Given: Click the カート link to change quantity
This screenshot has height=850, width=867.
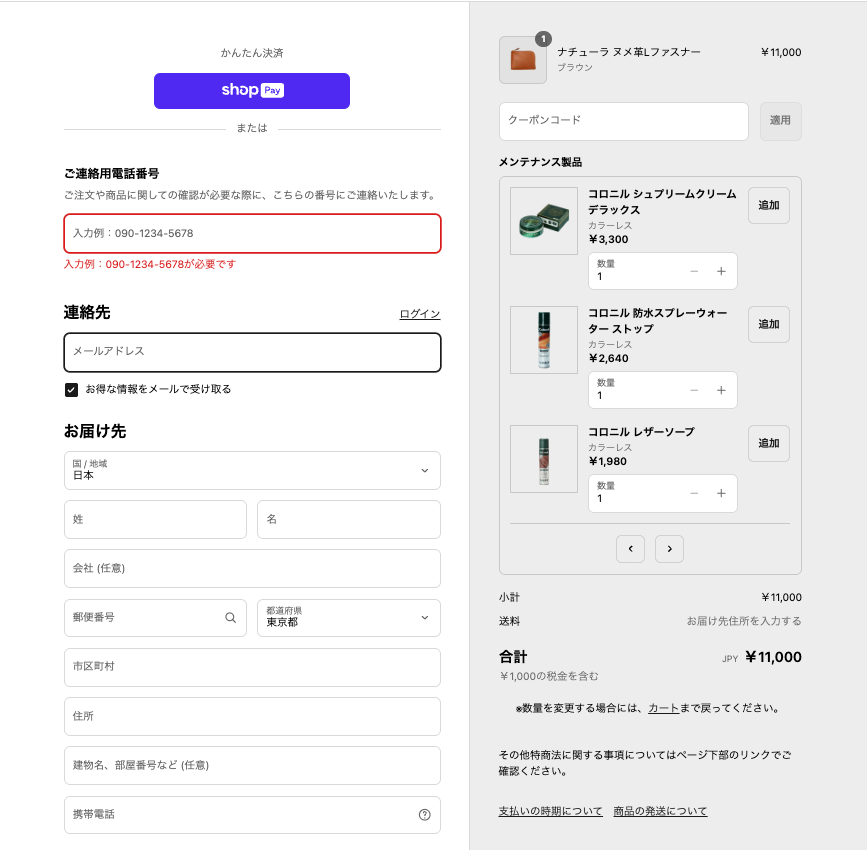Looking at the screenshot, I should [663, 708].
